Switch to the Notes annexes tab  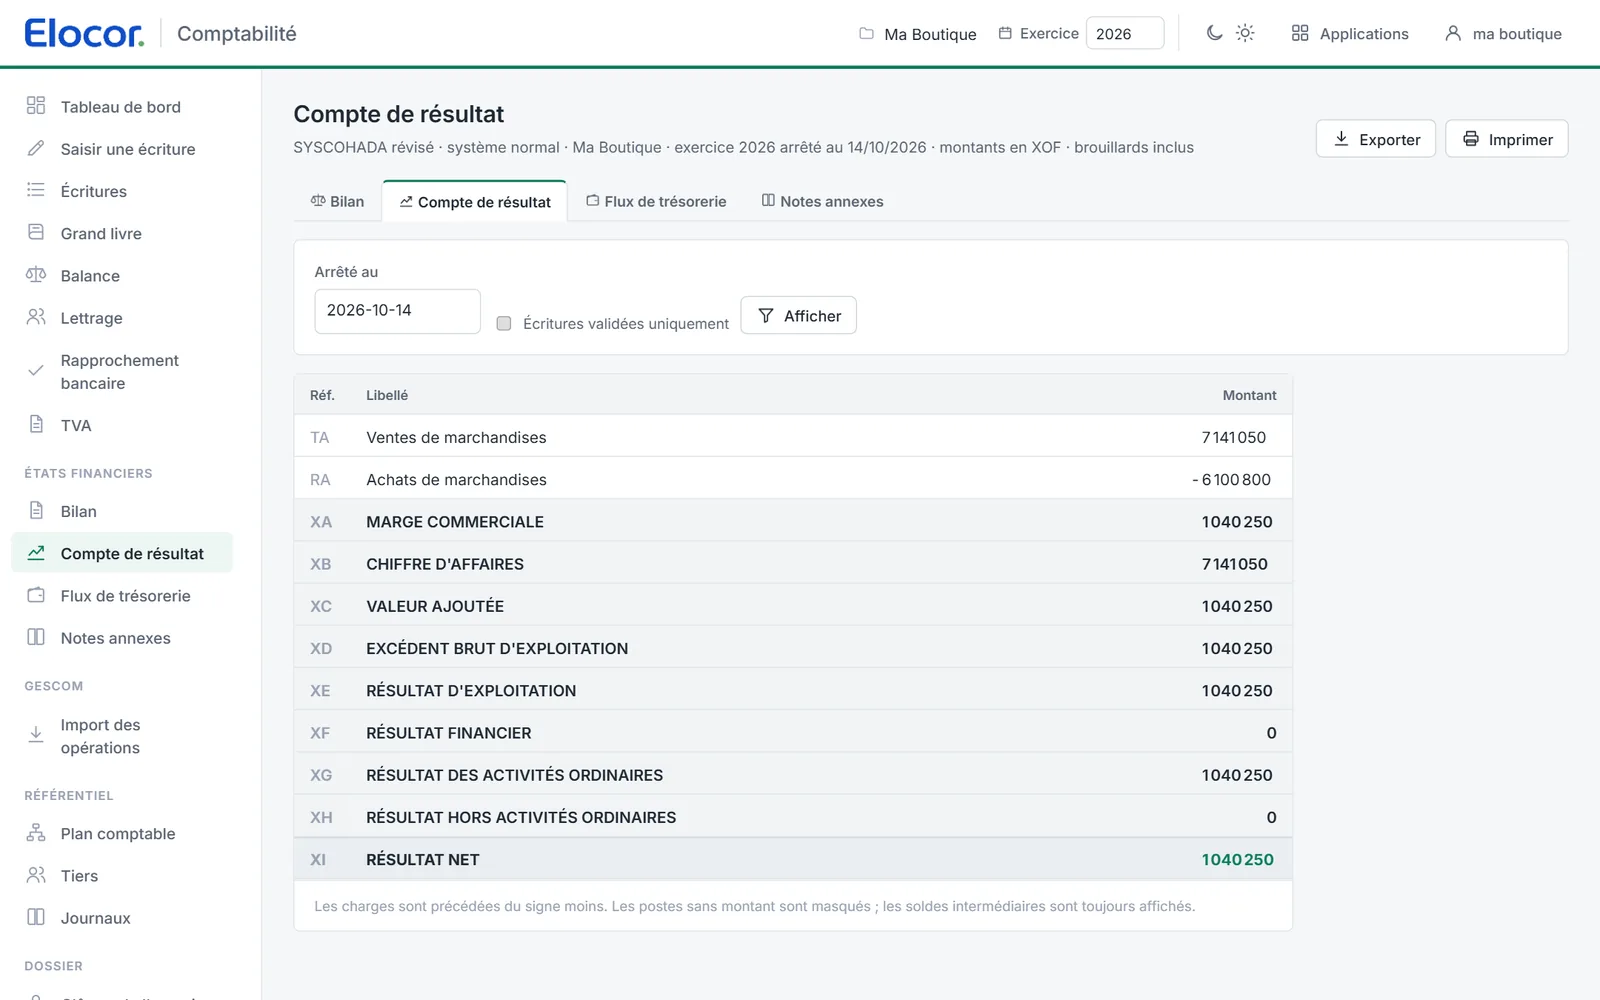(x=822, y=201)
